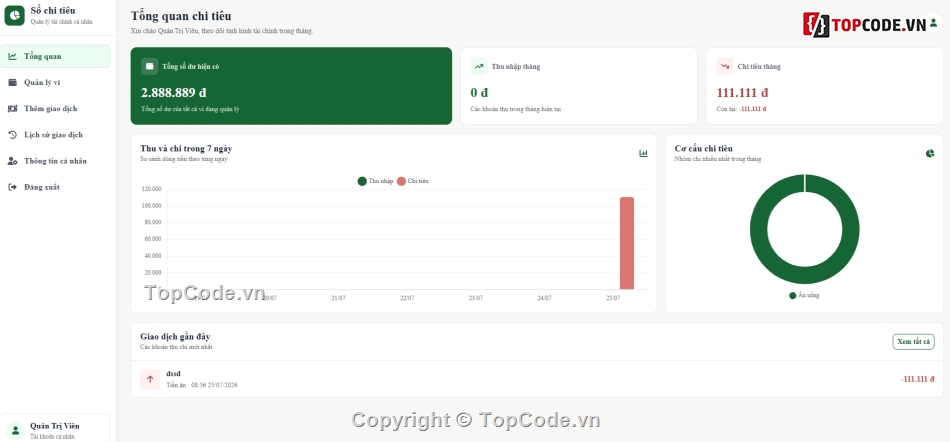Click the user avatar icon at top right
Image resolution: width=950 pixels, height=442 pixels.
(934, 22)
